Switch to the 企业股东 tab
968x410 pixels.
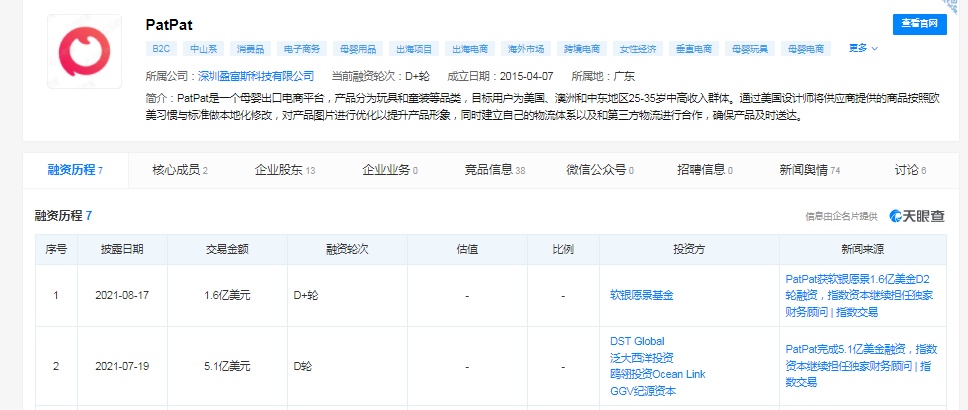point(285,170)
